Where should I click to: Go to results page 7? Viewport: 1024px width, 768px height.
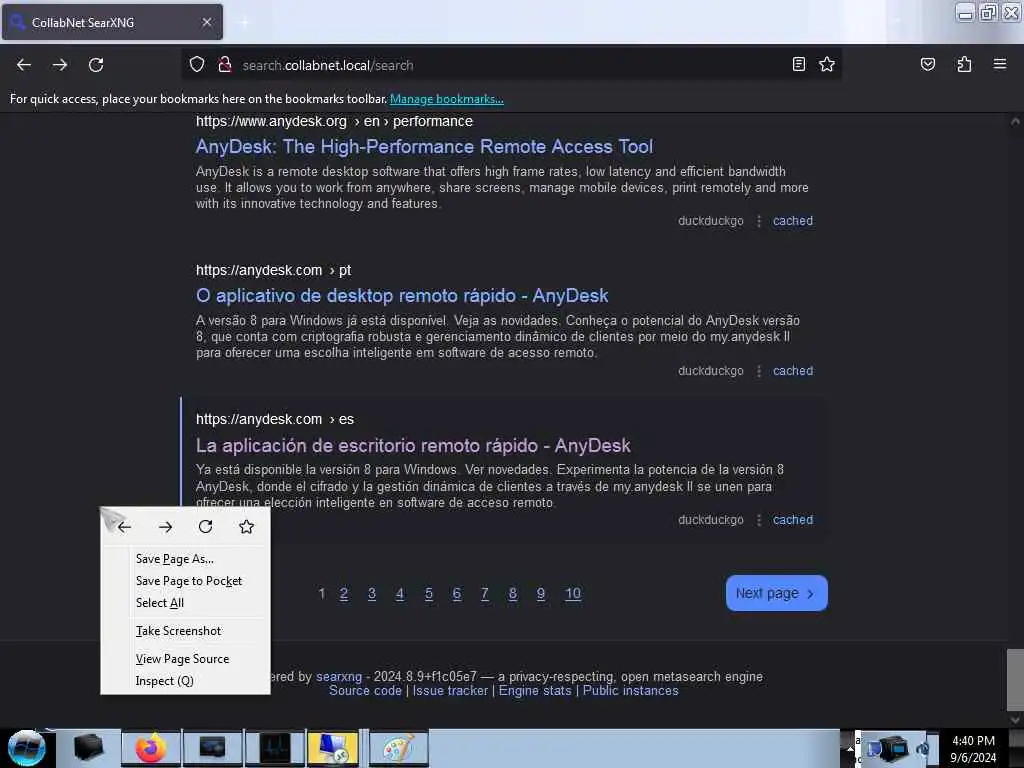485,594
